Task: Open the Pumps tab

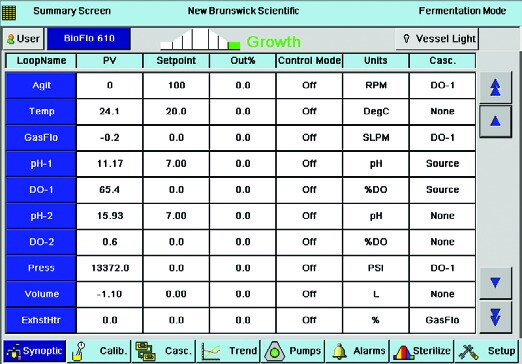Action: click(x=293, y=351)
